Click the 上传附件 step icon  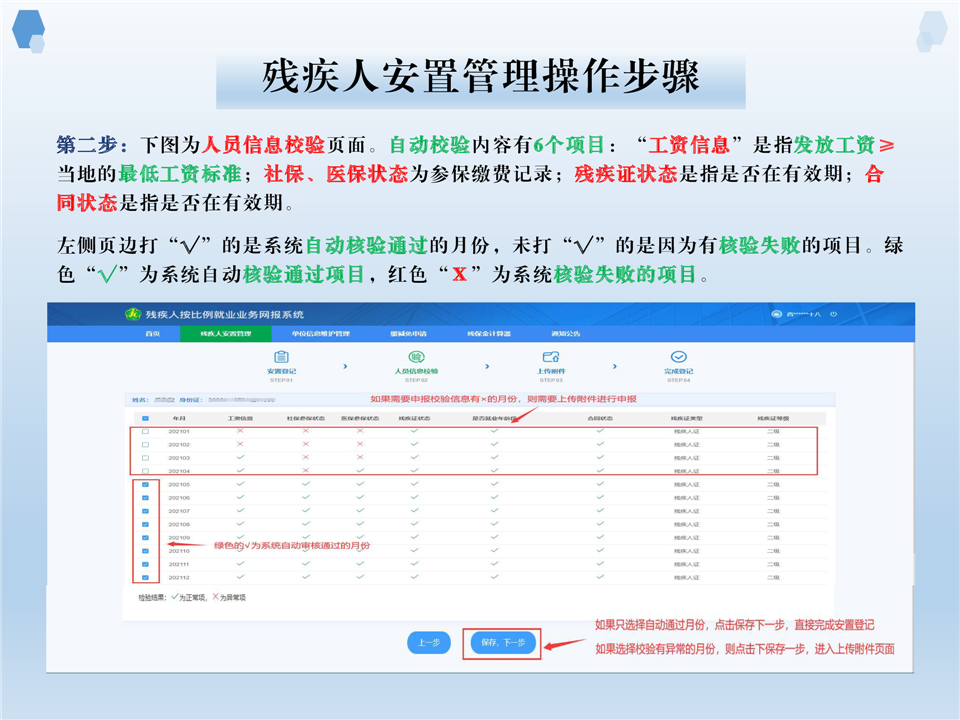[x=550, y=357]
